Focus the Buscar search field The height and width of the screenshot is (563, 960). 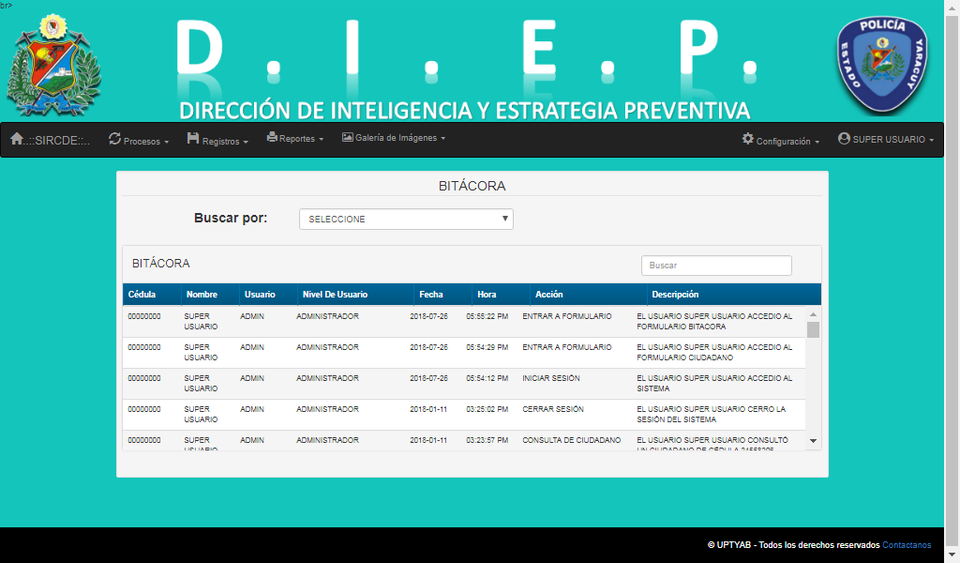tap(716, 266)
